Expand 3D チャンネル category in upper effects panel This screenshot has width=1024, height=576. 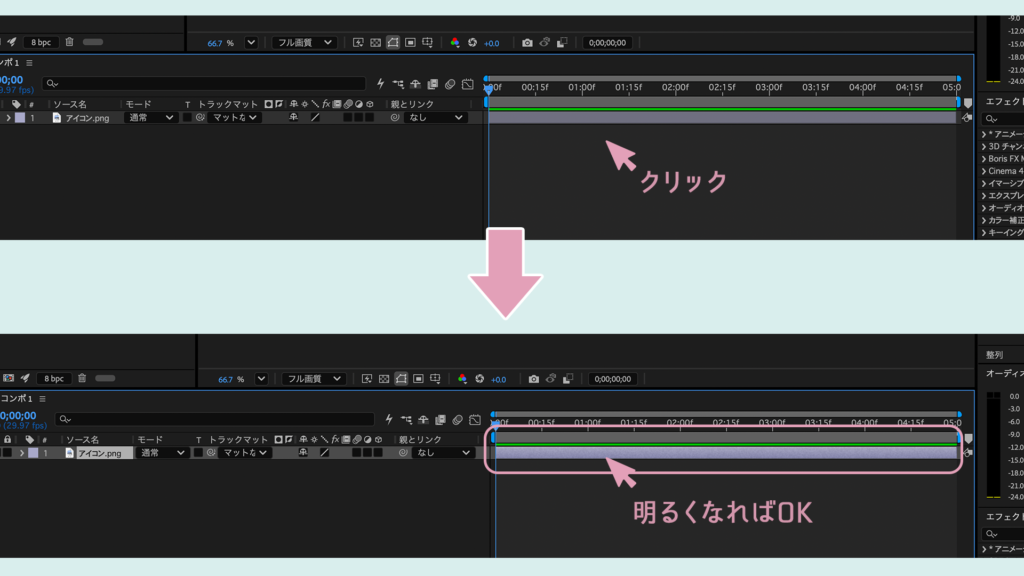984,146
